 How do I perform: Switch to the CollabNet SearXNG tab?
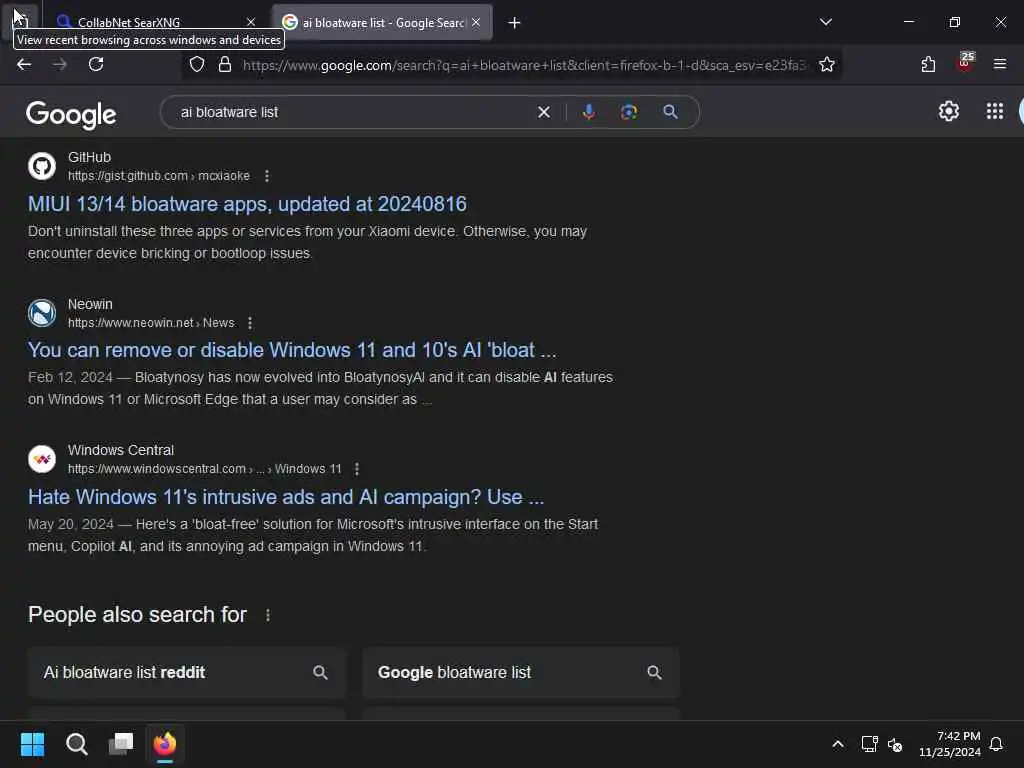click(157, 23)
